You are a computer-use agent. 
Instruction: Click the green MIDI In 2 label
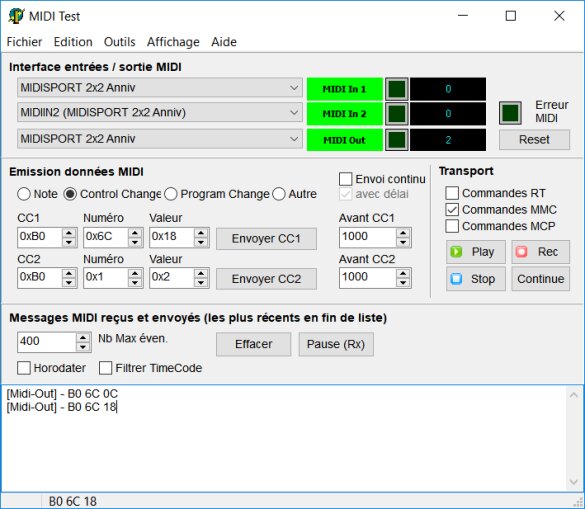point(345,114)
